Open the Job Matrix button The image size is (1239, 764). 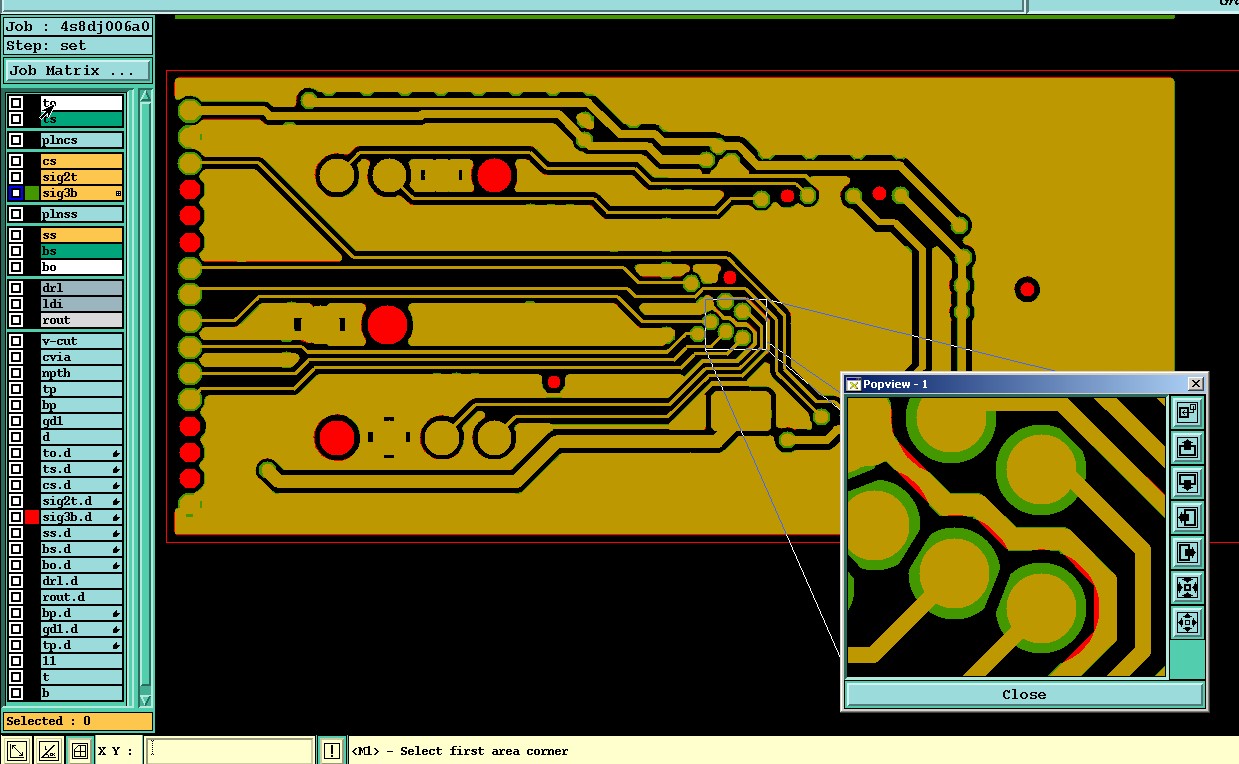click(78, 71)
